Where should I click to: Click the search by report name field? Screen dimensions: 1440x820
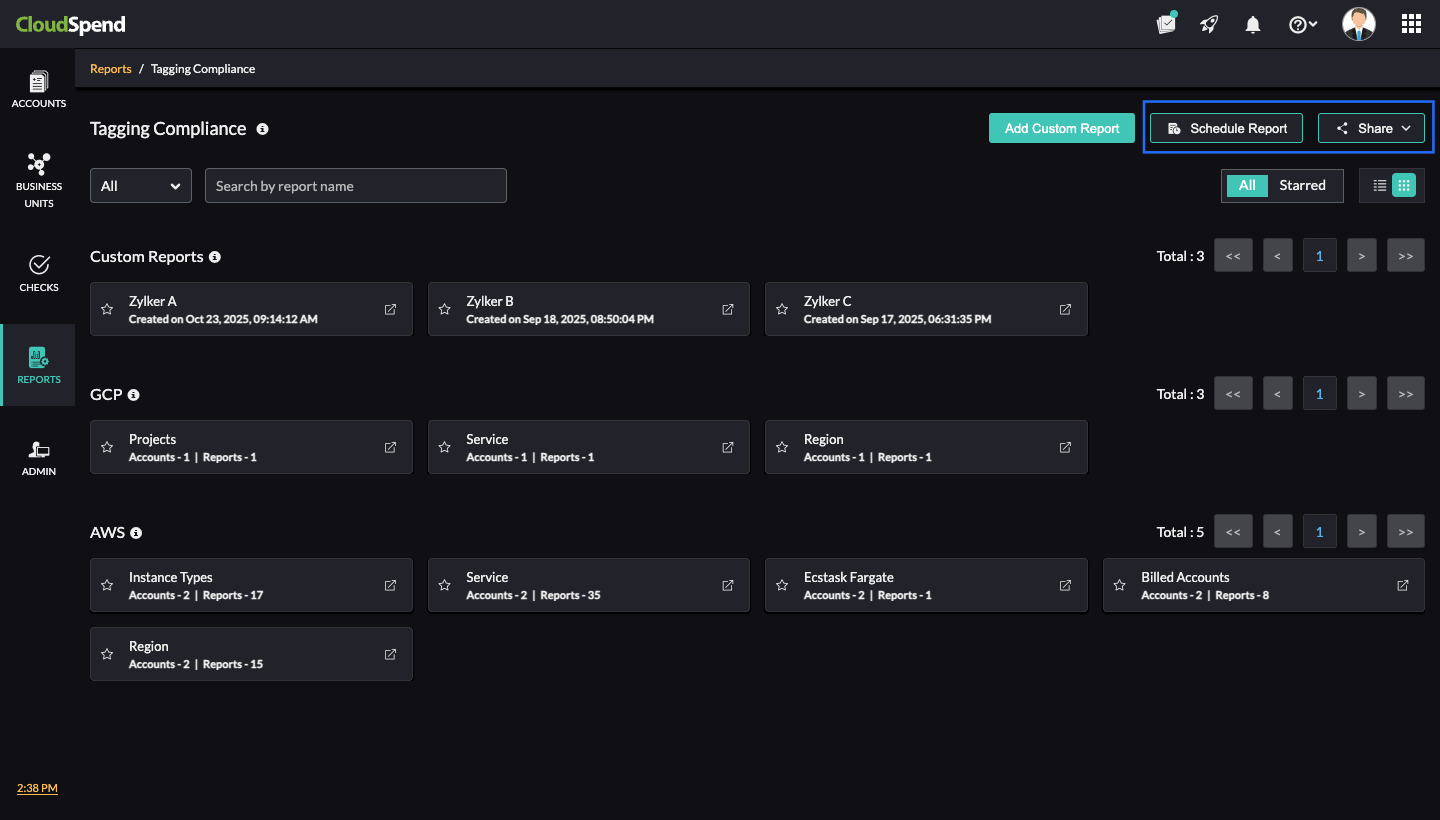(355, 185)
